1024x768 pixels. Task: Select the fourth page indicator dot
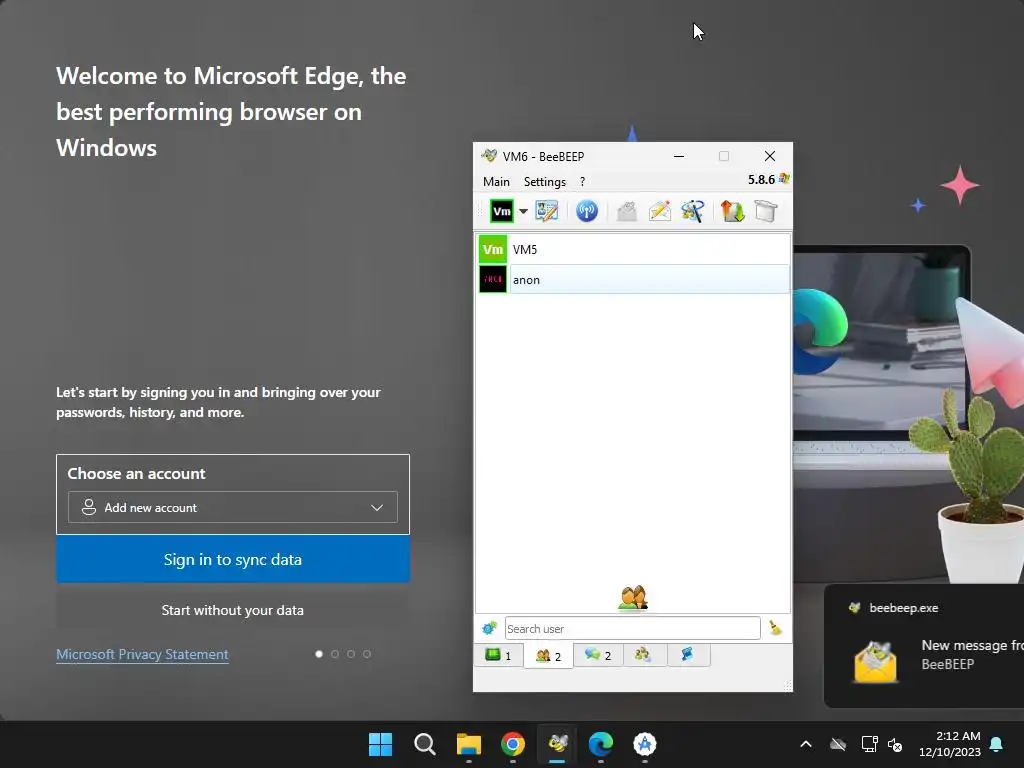[367, 654]
